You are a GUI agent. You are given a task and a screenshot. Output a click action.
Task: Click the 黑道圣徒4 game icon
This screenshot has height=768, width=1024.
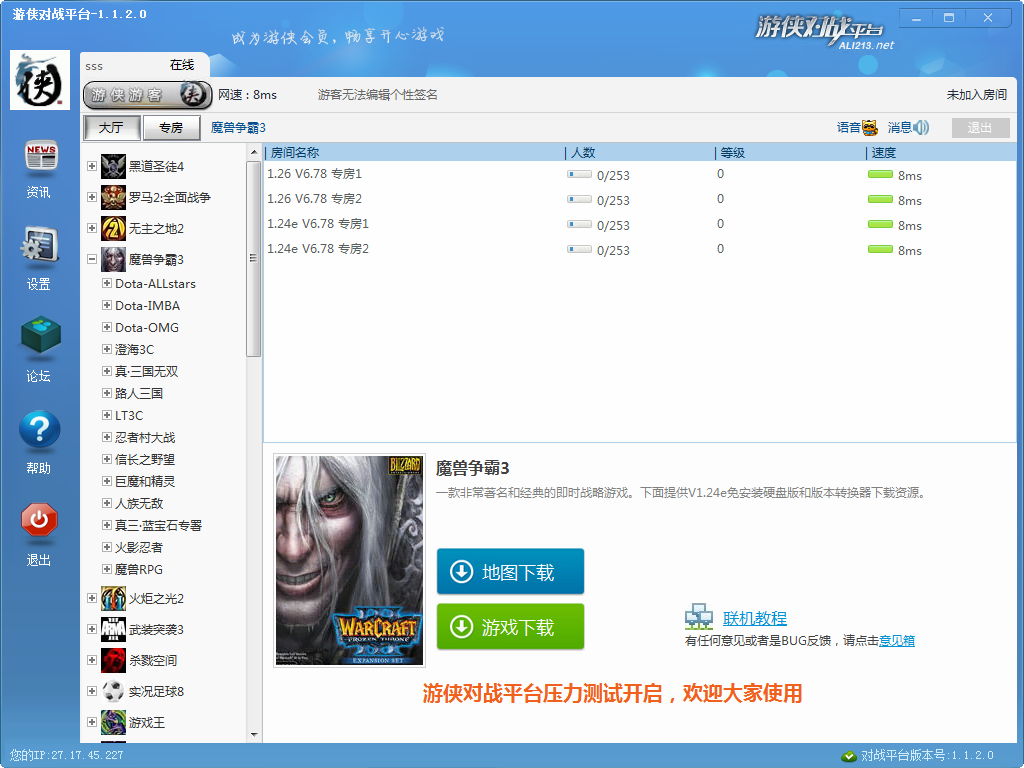point(113,167)
